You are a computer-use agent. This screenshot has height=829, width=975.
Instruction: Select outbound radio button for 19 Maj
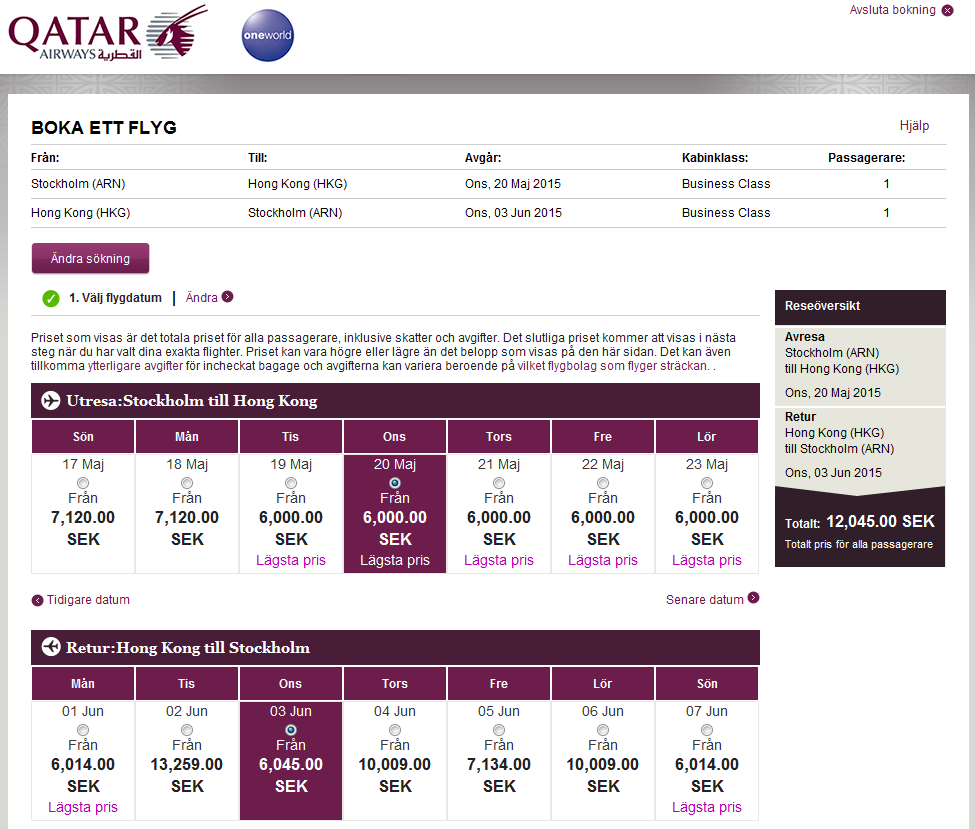(291, 483)
